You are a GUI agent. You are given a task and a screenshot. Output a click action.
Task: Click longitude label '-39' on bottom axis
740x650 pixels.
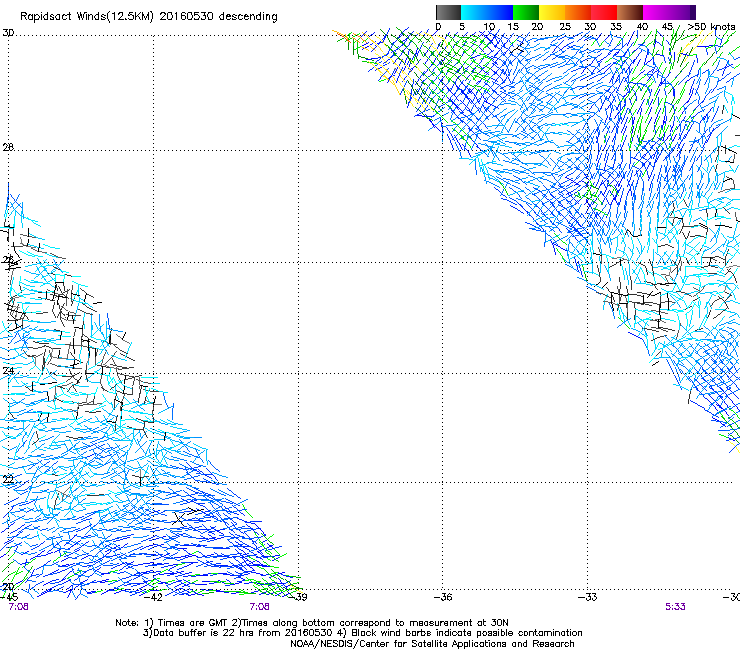click(298, 597)
